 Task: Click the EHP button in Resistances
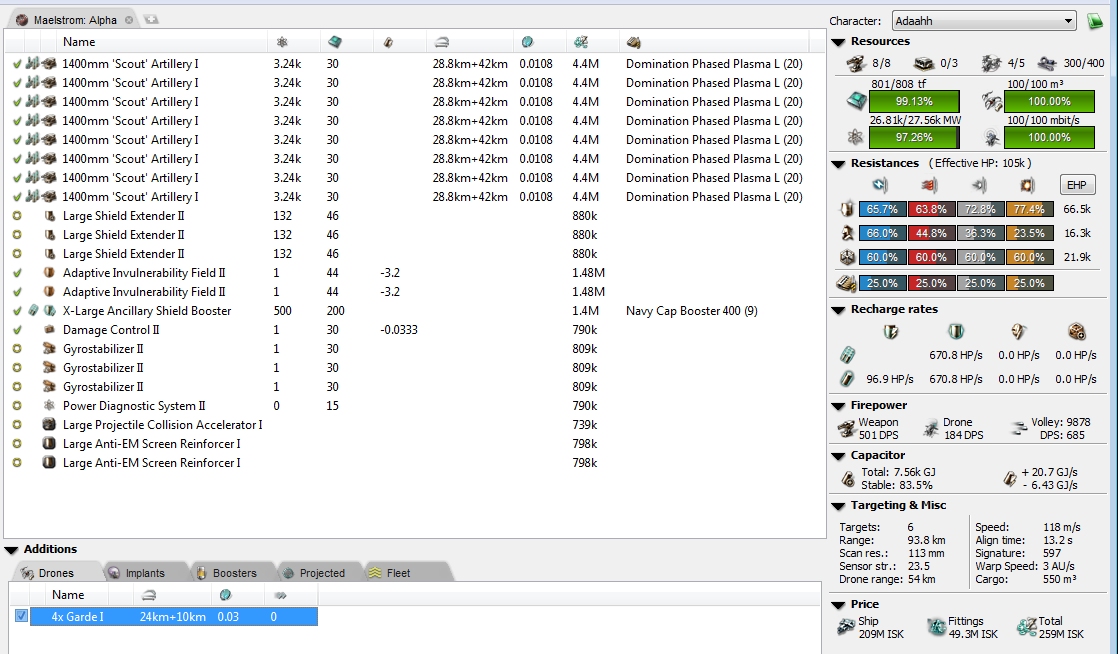pyautogui.click(x=1077, y=185)
